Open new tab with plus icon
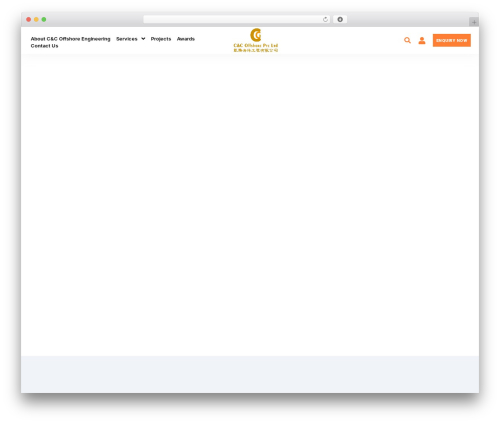 pos(474,22)
